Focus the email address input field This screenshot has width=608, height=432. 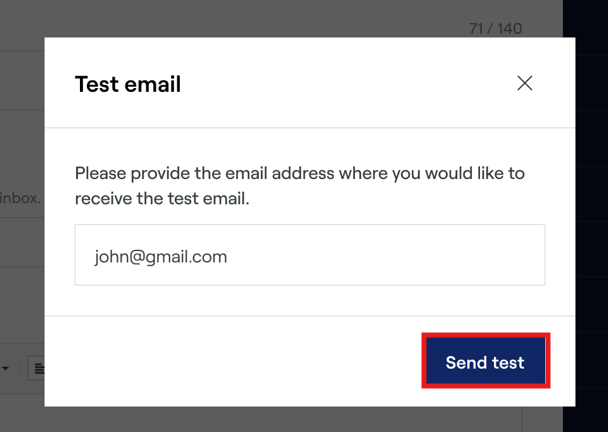click(310, 255)
